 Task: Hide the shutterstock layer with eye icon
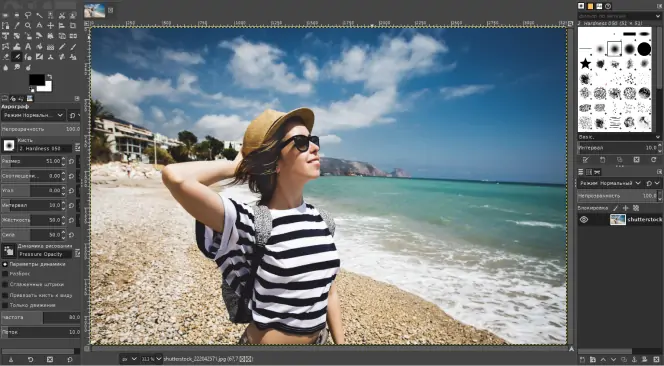click(x=584, y=219)
